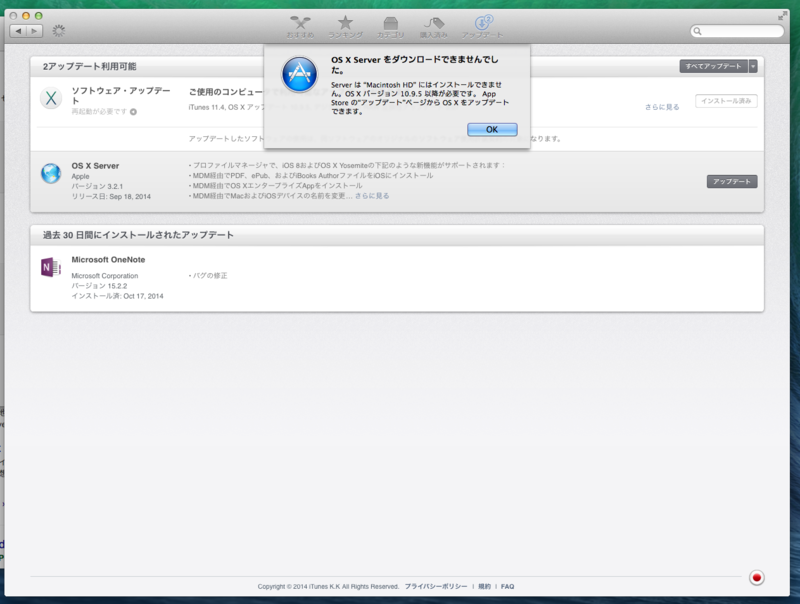The width and height of the screenshot is (800, 604).
Task: Click さらに見る link in OS X Server description
Action: [372, 196]
